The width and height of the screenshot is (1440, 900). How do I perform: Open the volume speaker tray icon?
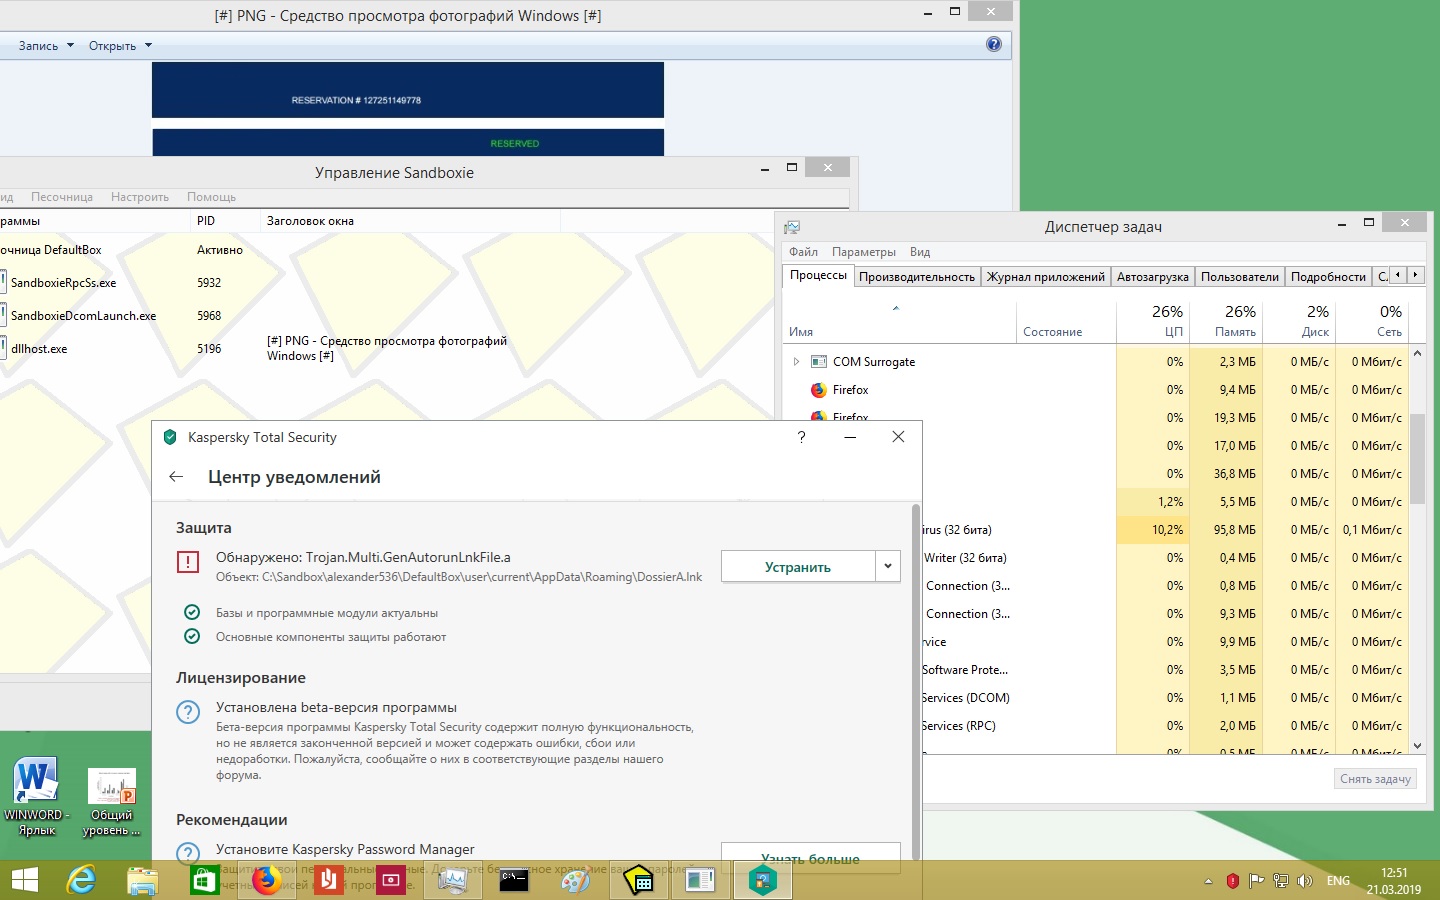(1304, 881)
